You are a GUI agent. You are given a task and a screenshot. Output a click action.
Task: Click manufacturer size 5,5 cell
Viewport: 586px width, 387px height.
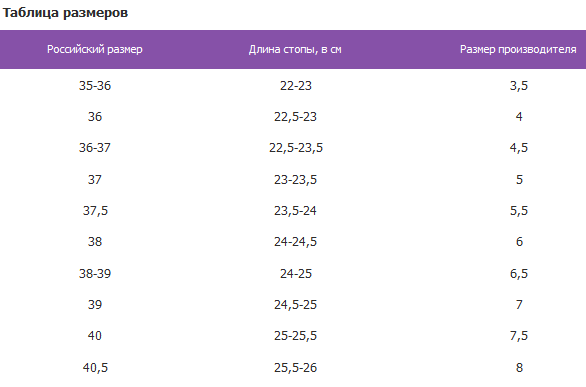click(x=519, y=211)
